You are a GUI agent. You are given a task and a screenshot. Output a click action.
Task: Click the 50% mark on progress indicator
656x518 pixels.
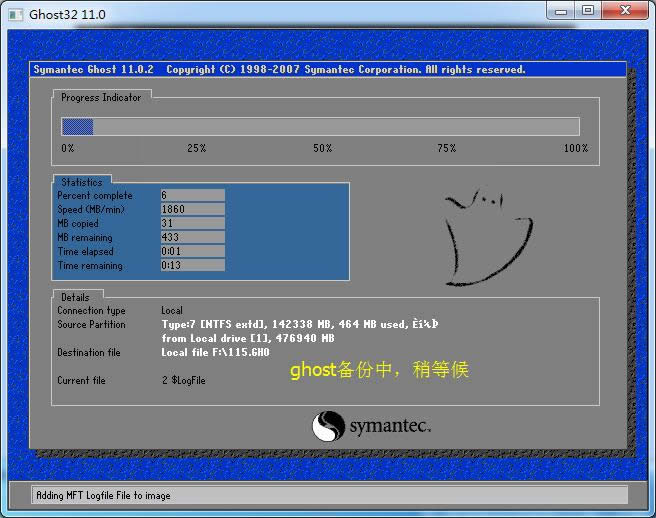322,148
